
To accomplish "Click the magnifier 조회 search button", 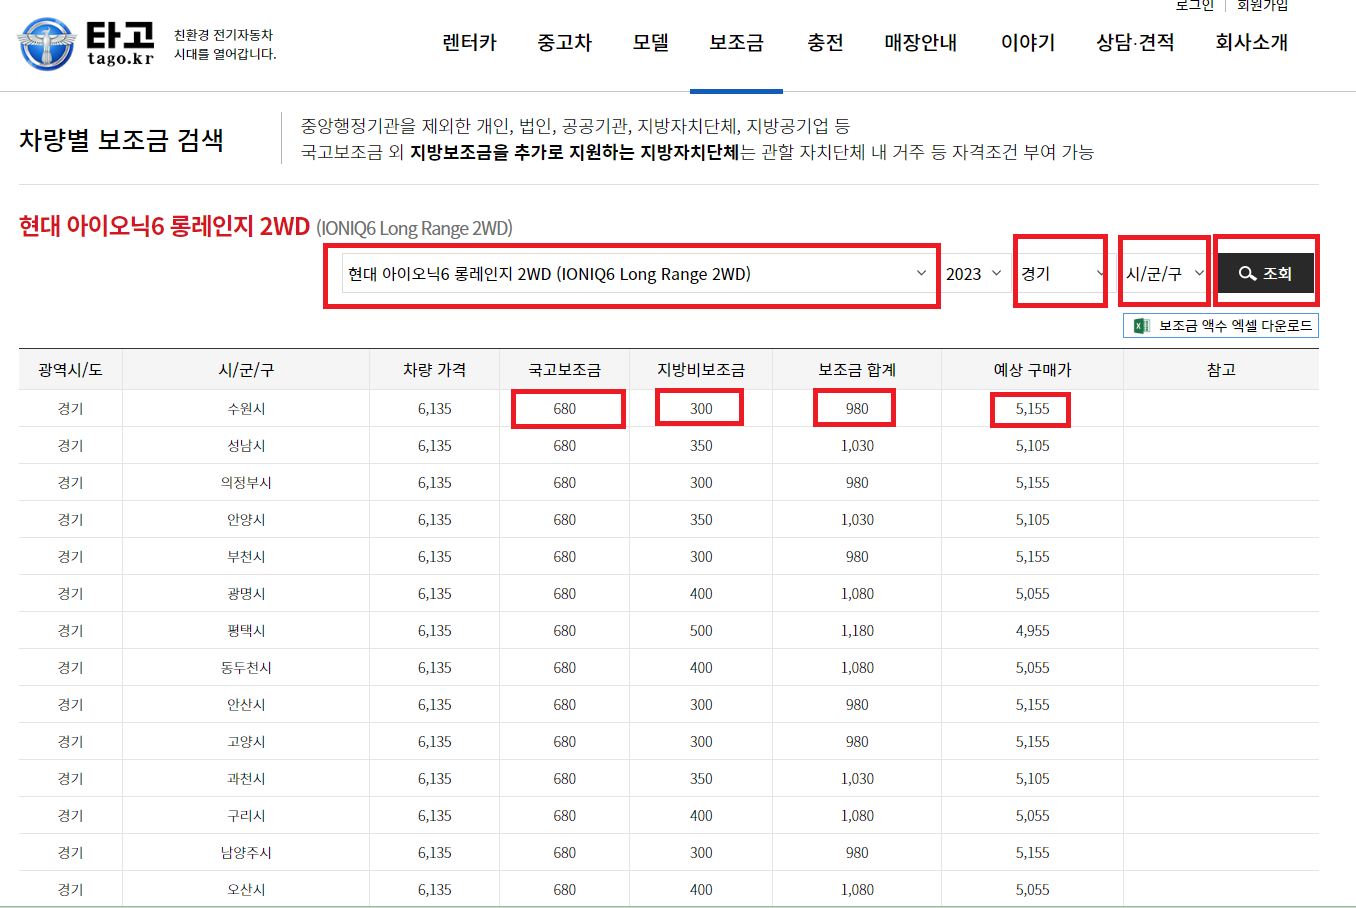I will (1265, 273).
